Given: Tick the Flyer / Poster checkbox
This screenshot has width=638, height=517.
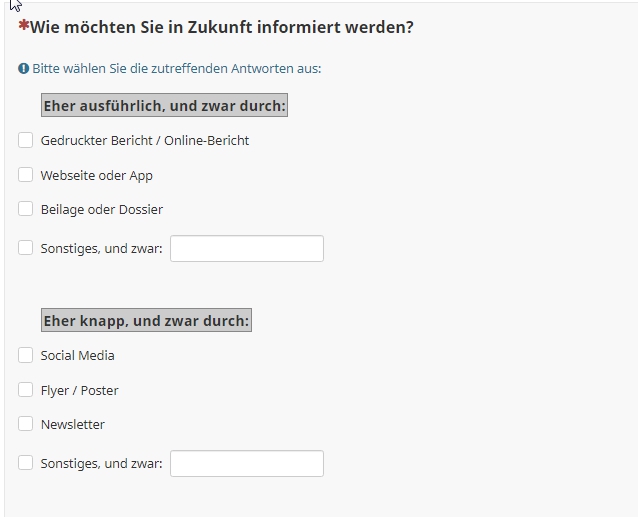Looking at the screenshot, I should point(25,390).
